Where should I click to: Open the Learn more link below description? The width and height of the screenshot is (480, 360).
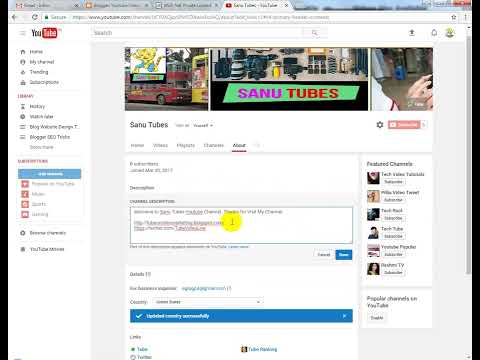[238, 247]
